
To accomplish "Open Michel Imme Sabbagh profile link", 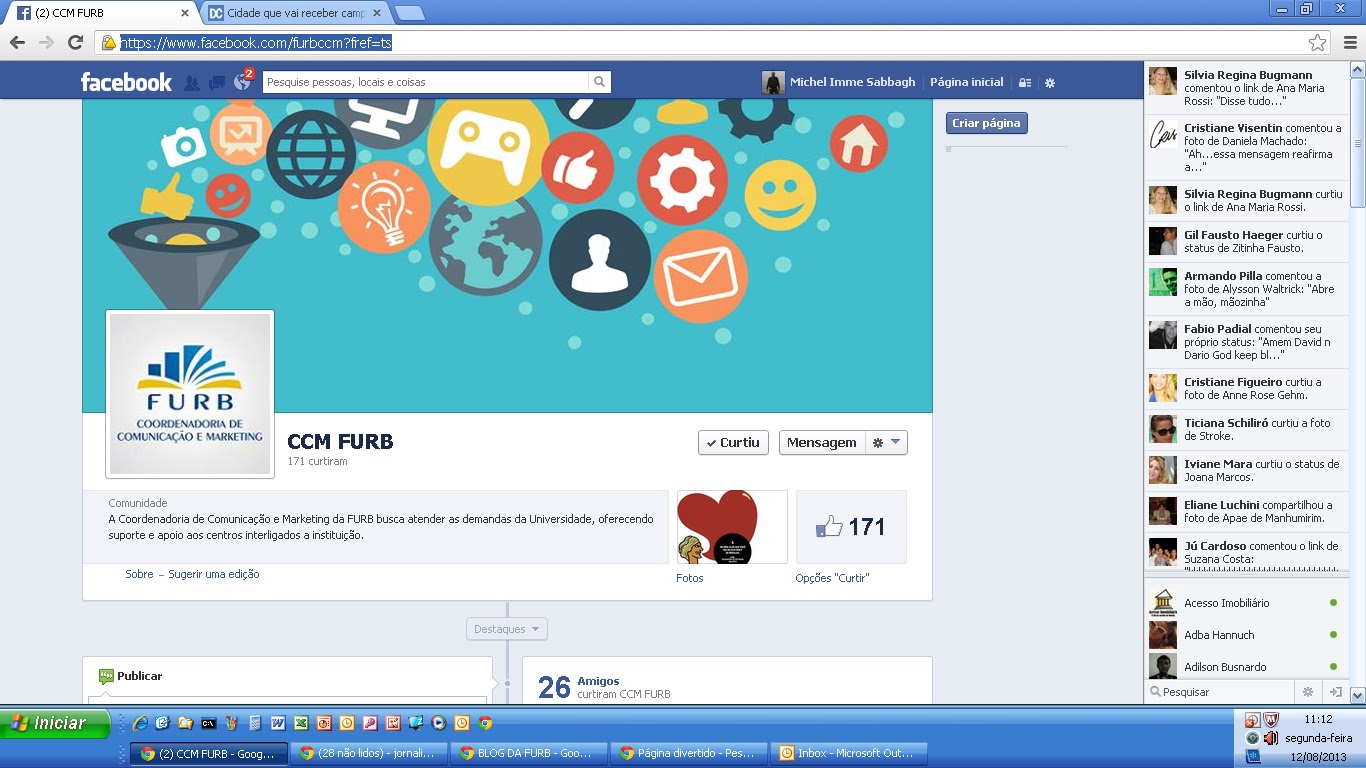I will (x=852, y=82).
